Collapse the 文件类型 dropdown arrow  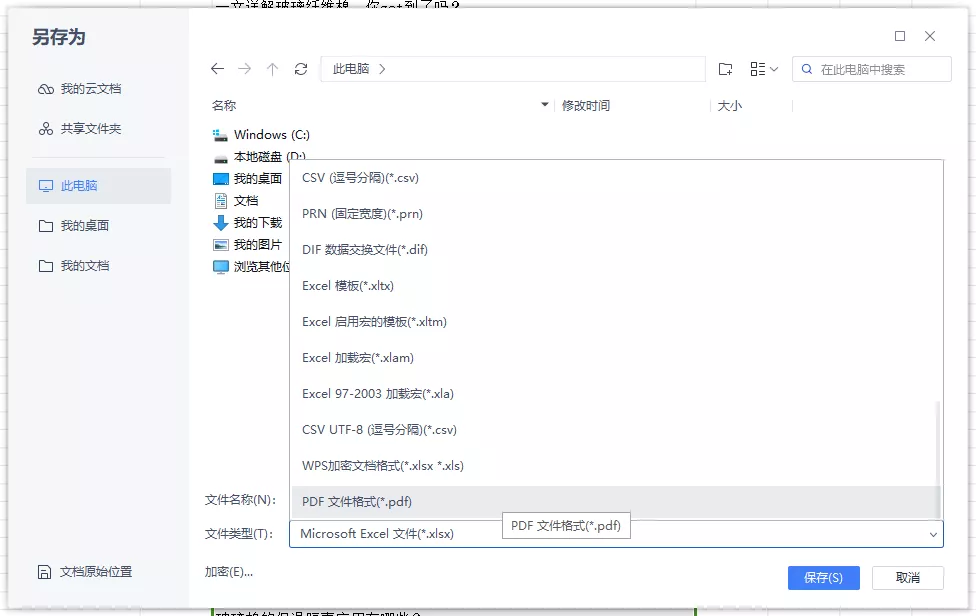tap(933, 534)
